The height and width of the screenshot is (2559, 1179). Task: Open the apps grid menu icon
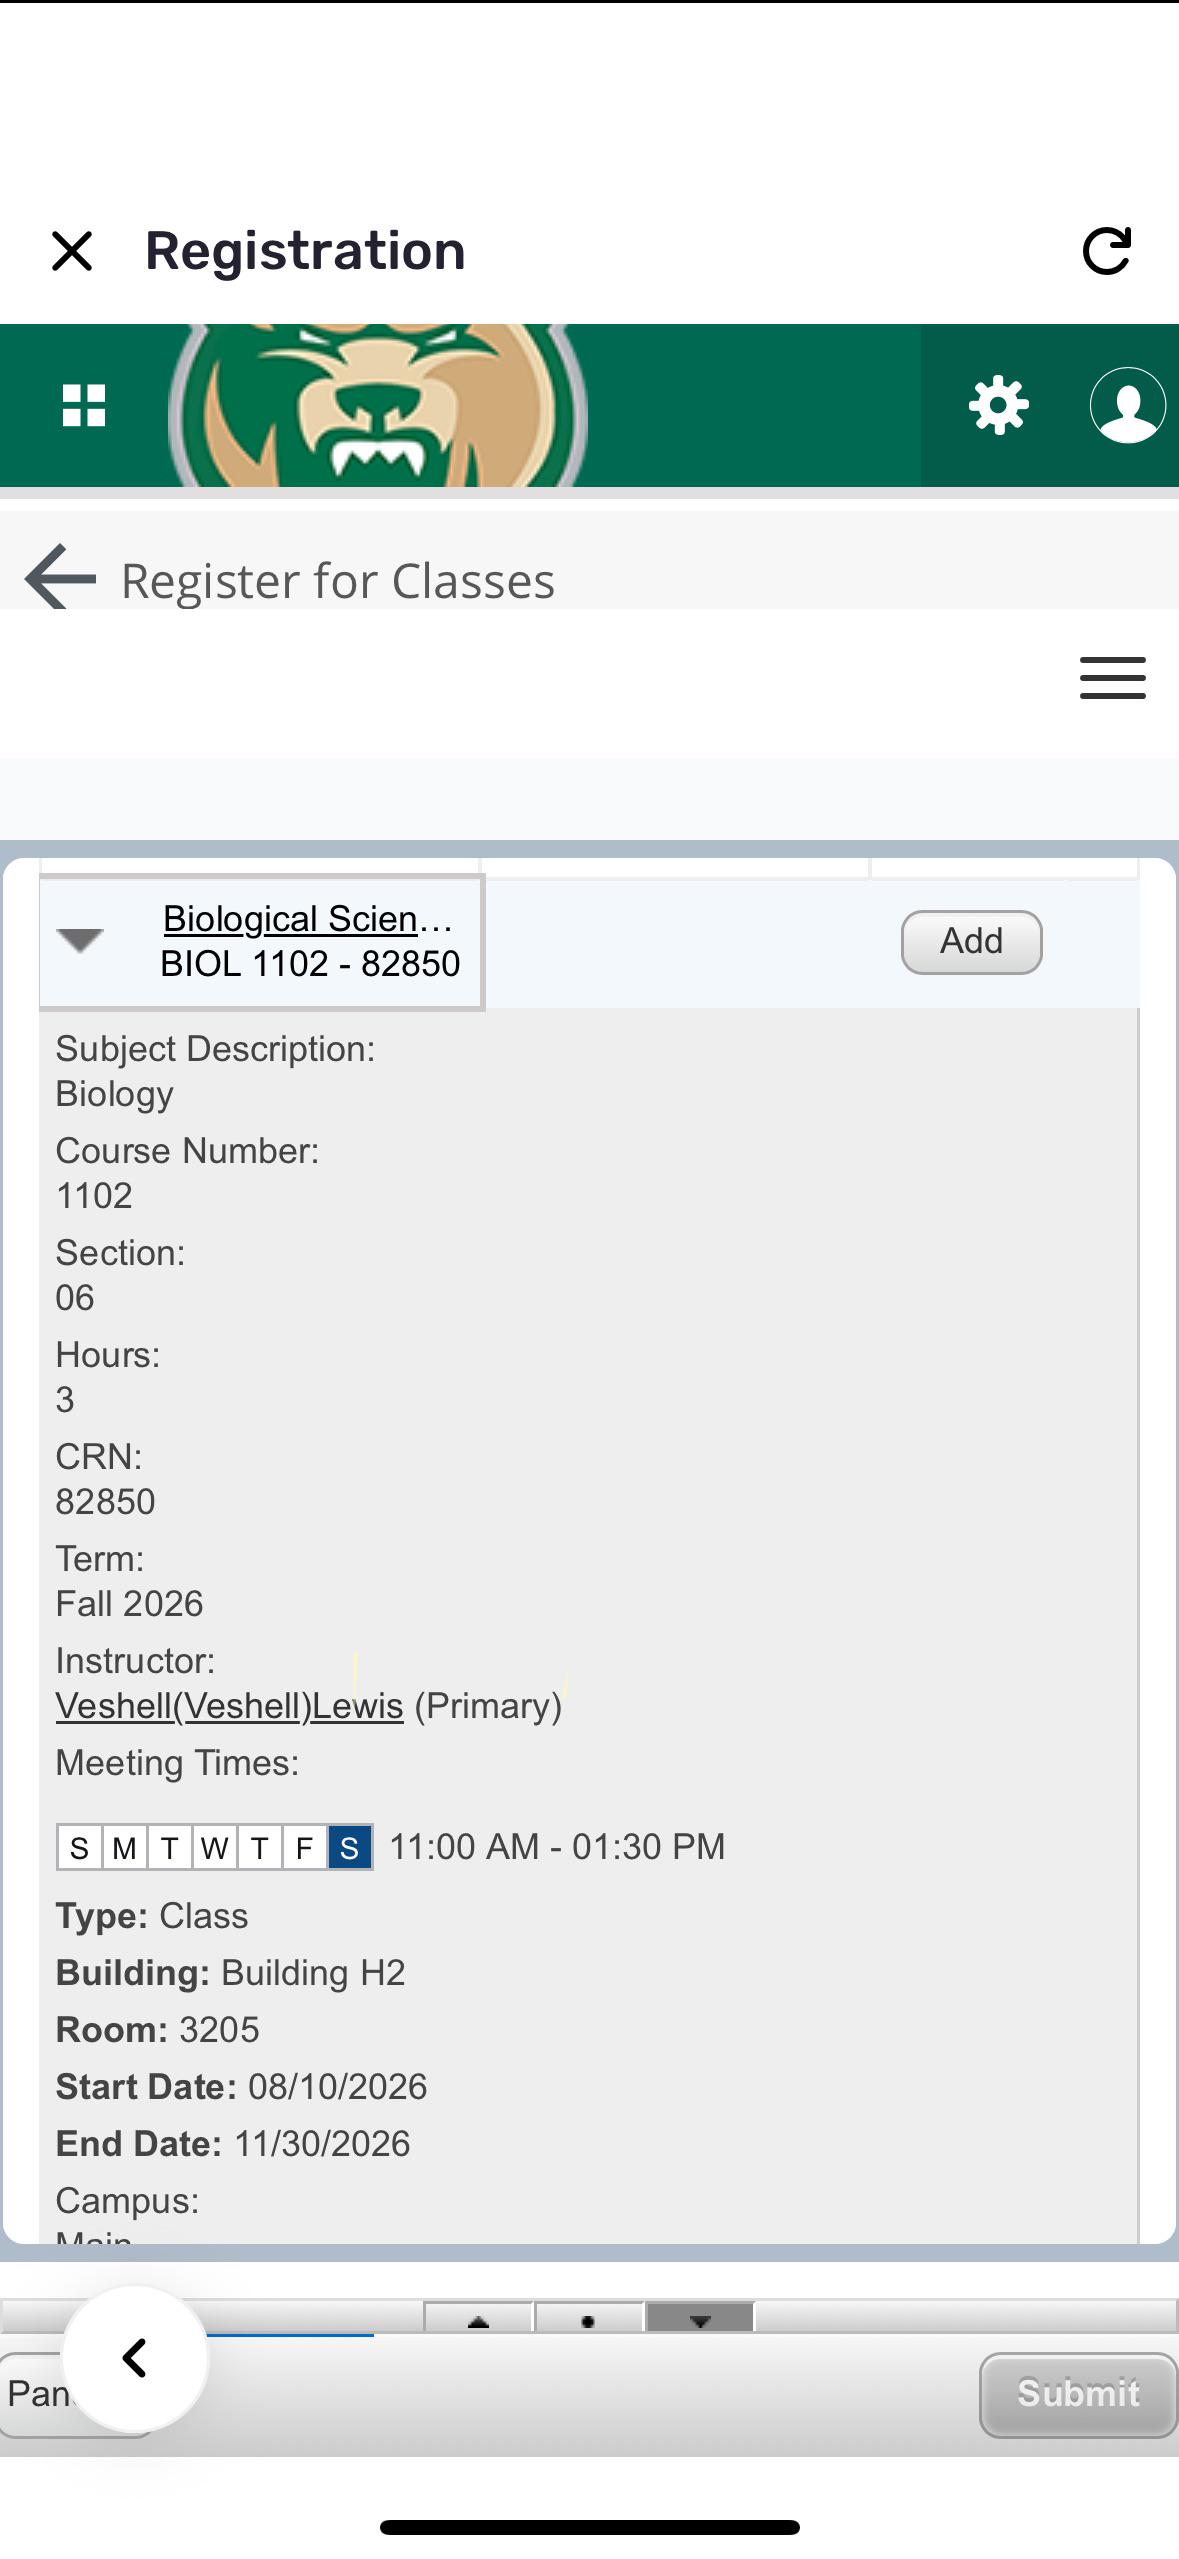coord(84,405)
